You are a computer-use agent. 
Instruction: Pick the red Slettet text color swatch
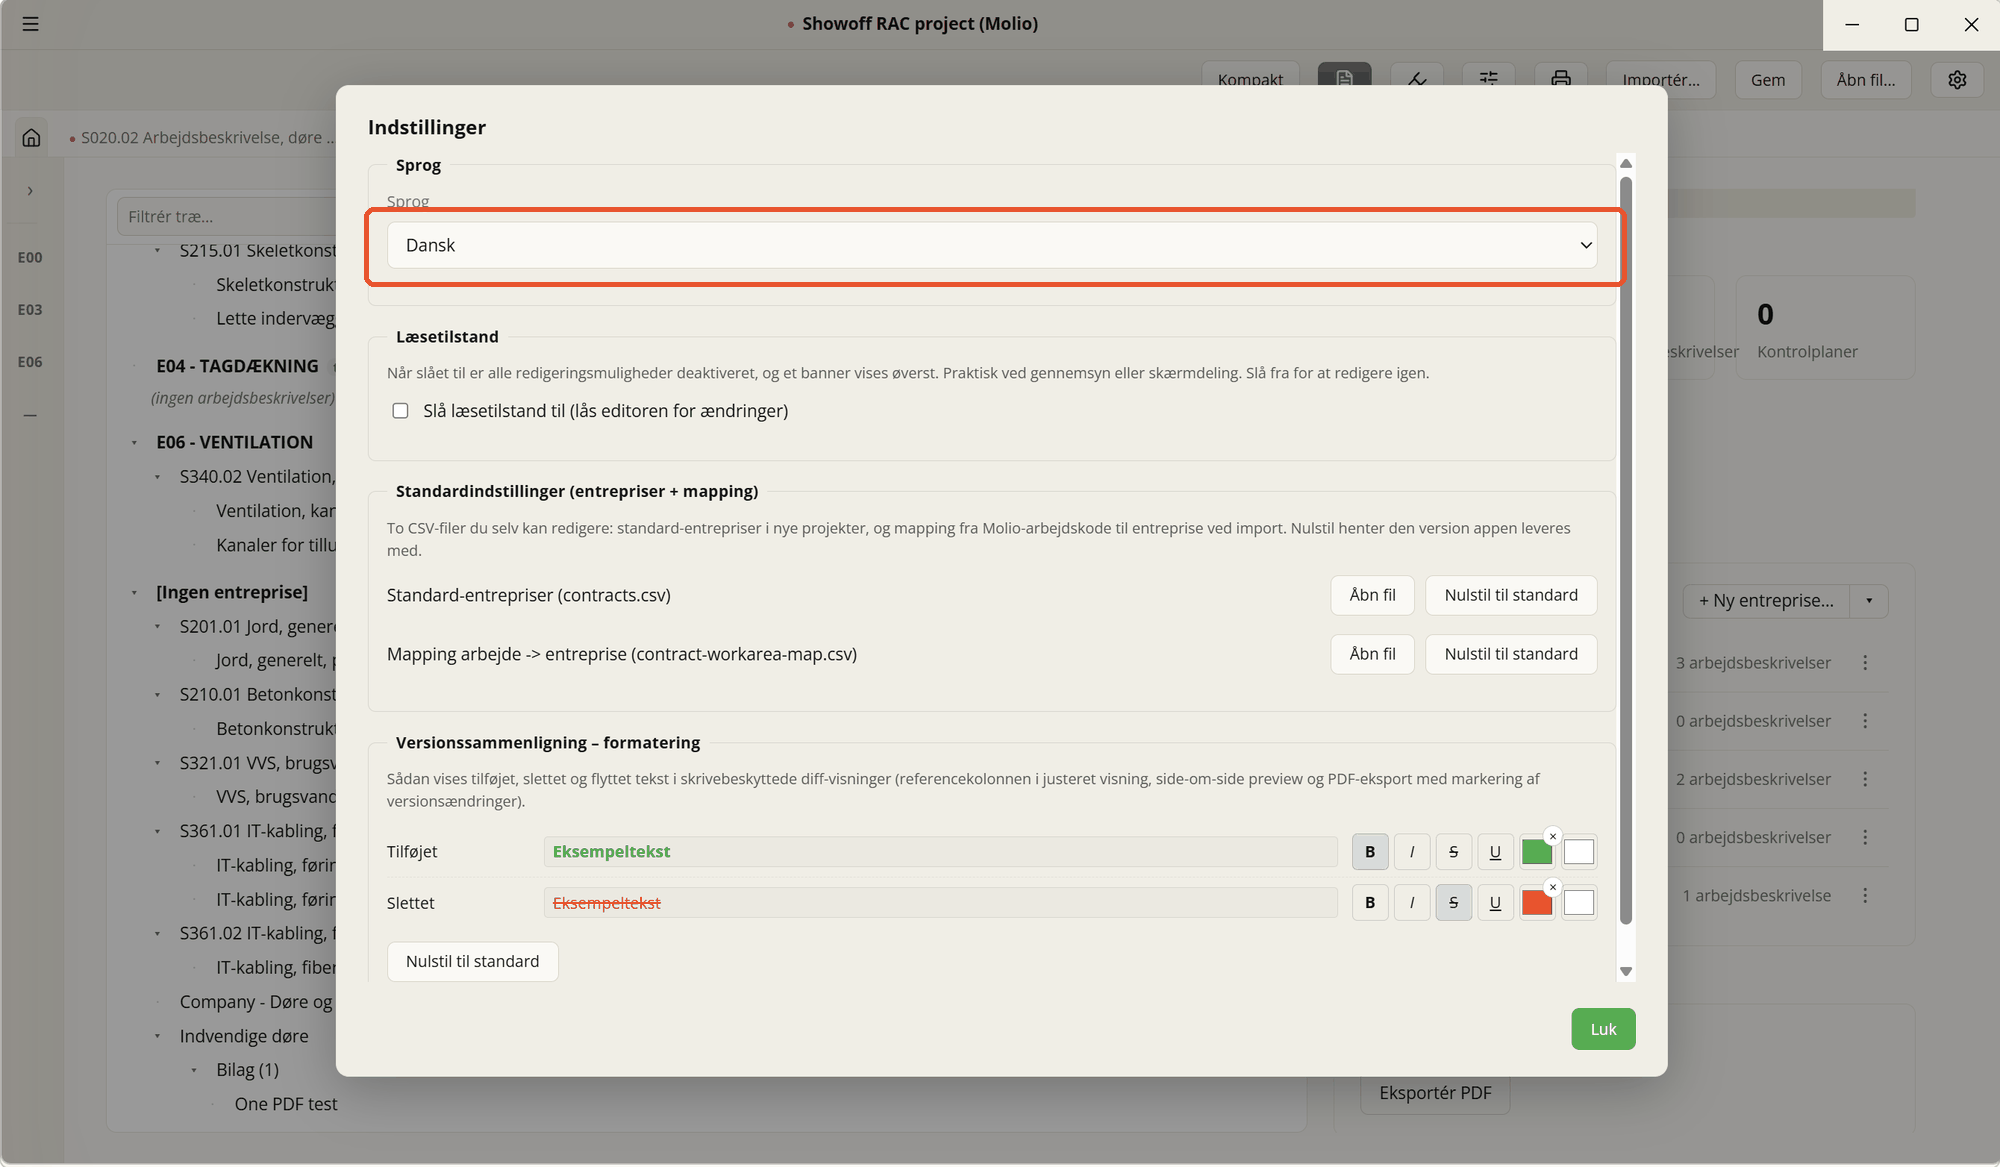click(1536, 903)
